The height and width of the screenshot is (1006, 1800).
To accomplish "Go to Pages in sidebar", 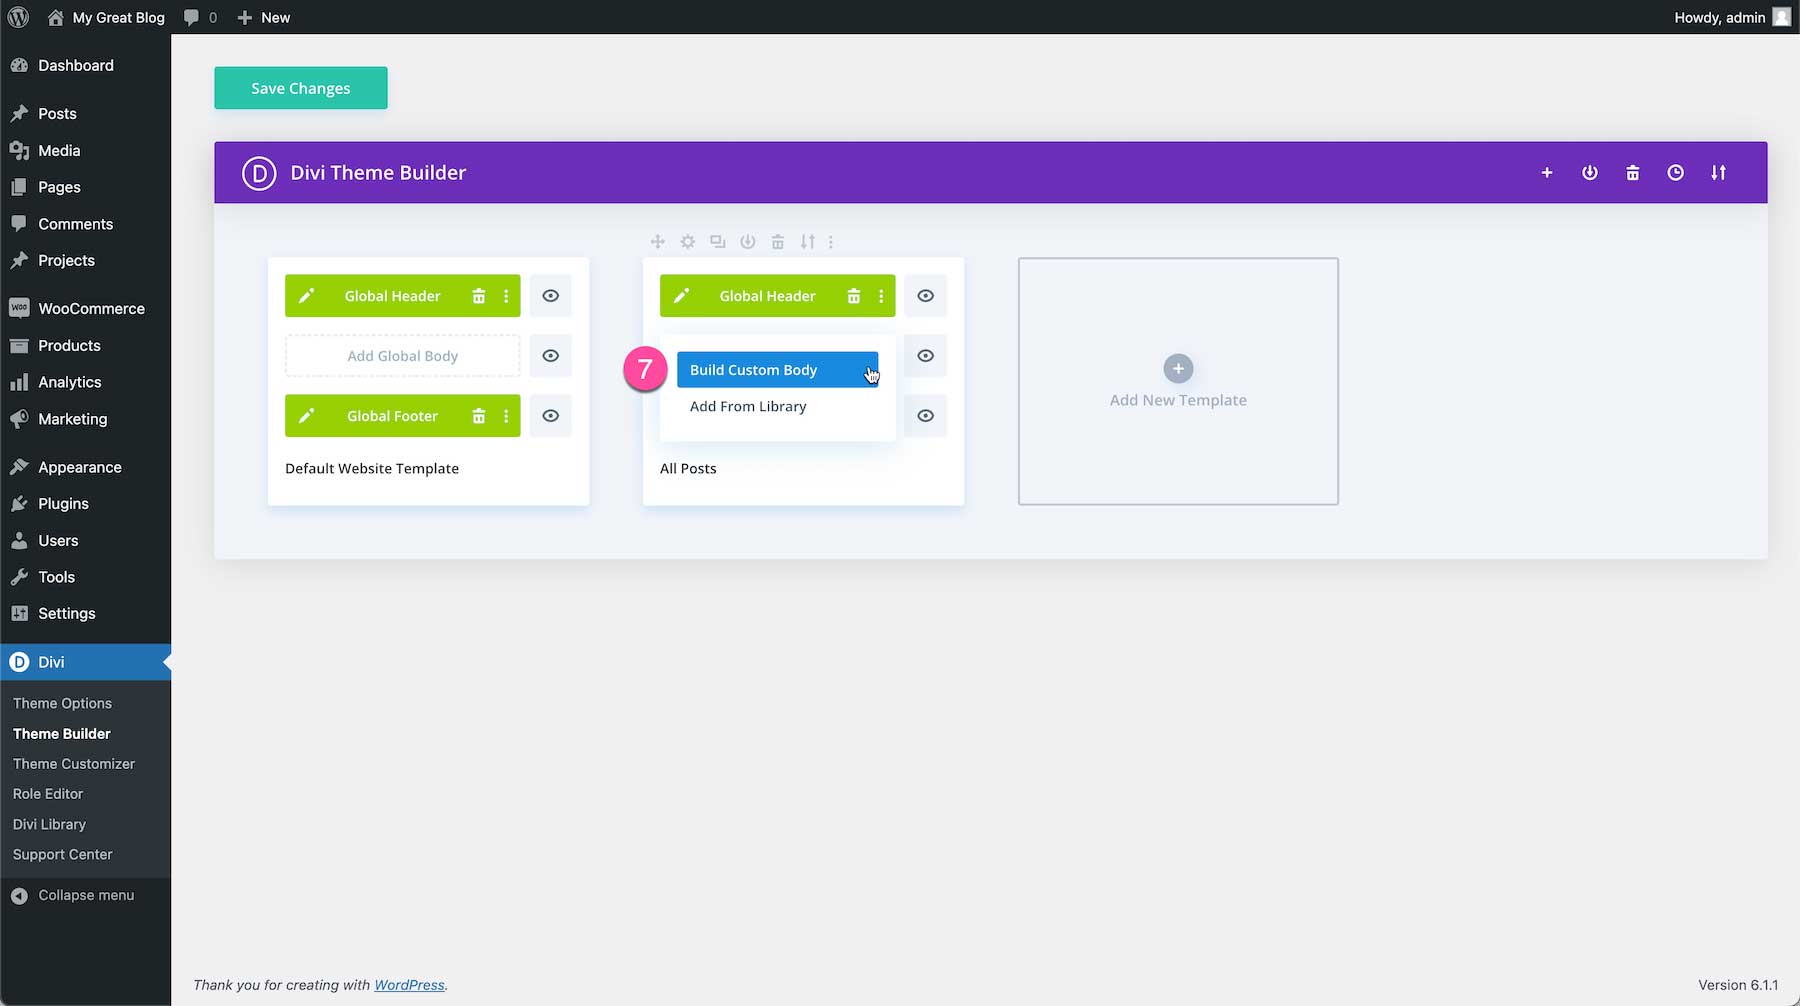I will coord(85,187).
